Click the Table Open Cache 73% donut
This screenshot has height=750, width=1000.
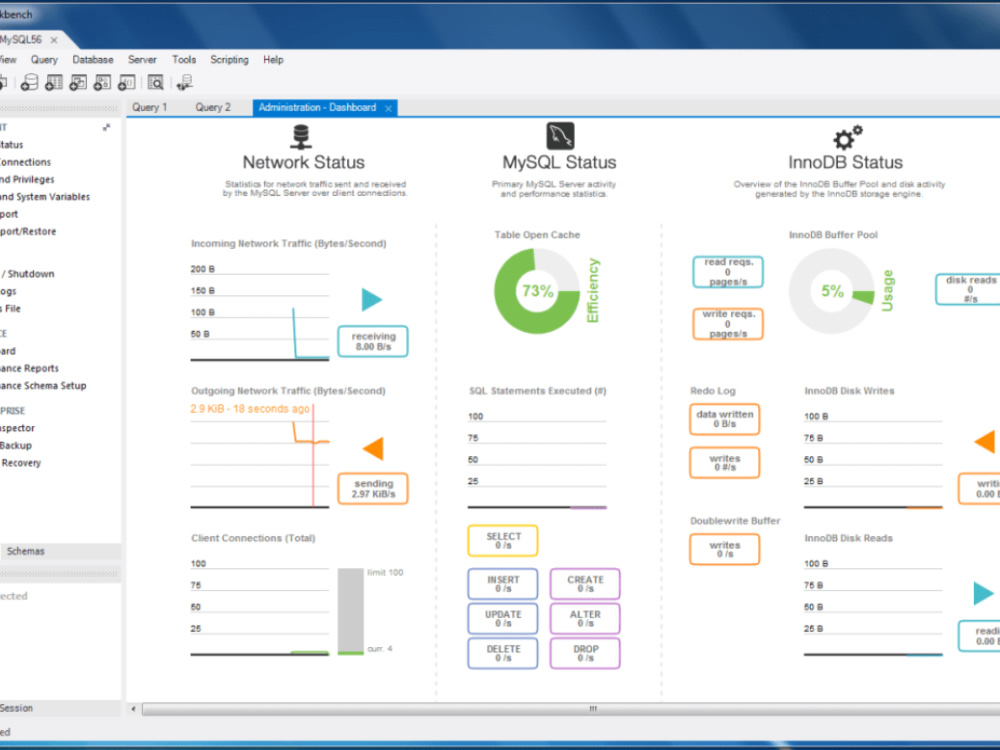tap(537, 291)
